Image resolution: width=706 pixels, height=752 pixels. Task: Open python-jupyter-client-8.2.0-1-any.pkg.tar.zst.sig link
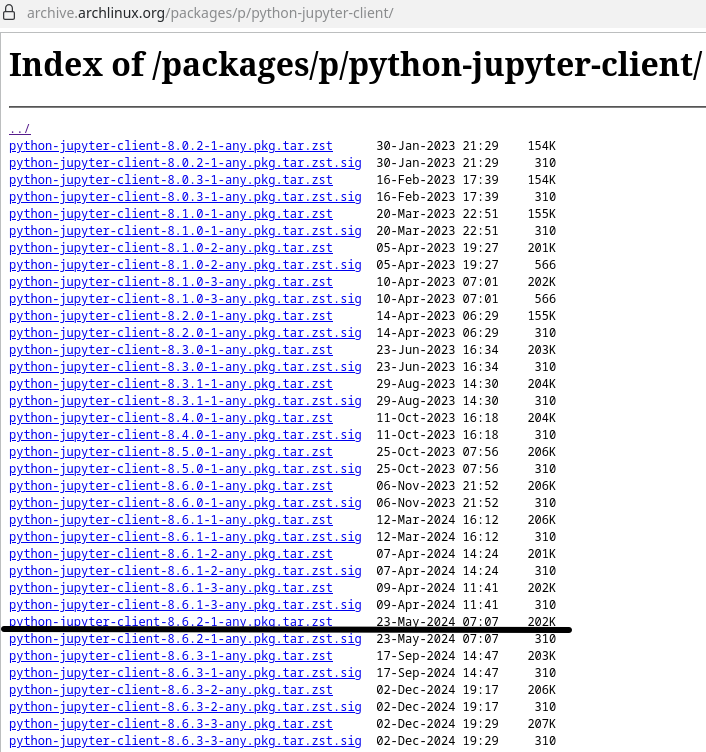click(x=185, y=333)
